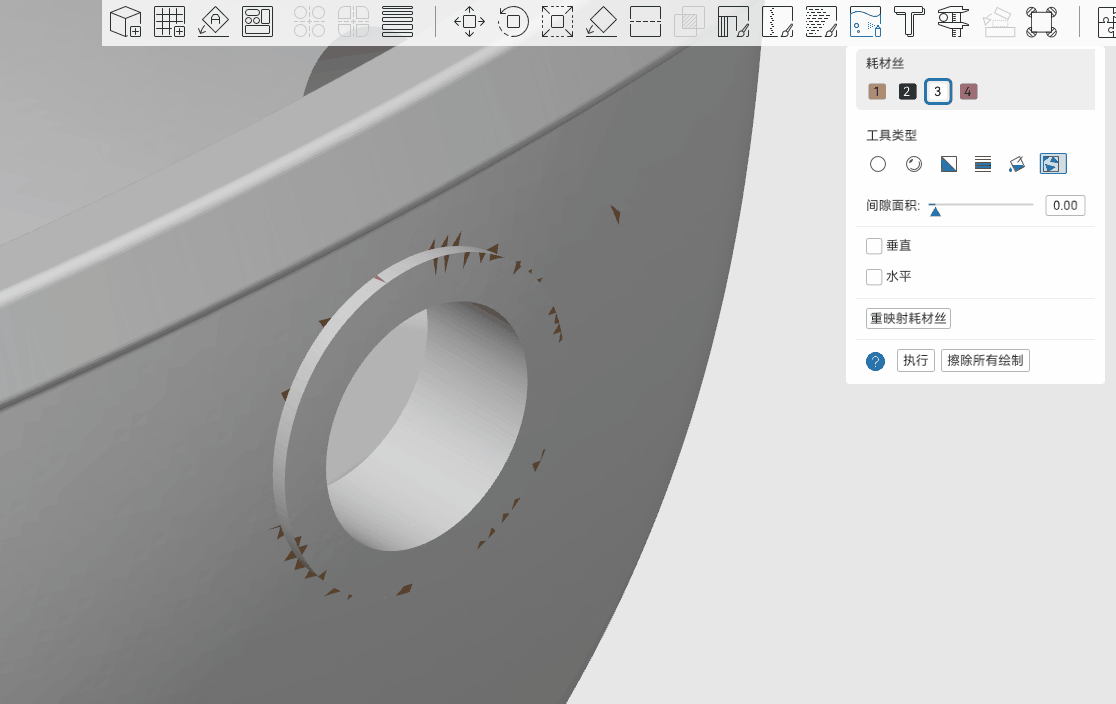
Task: Open the Arrange objects tool
Action: pos(257,21)
